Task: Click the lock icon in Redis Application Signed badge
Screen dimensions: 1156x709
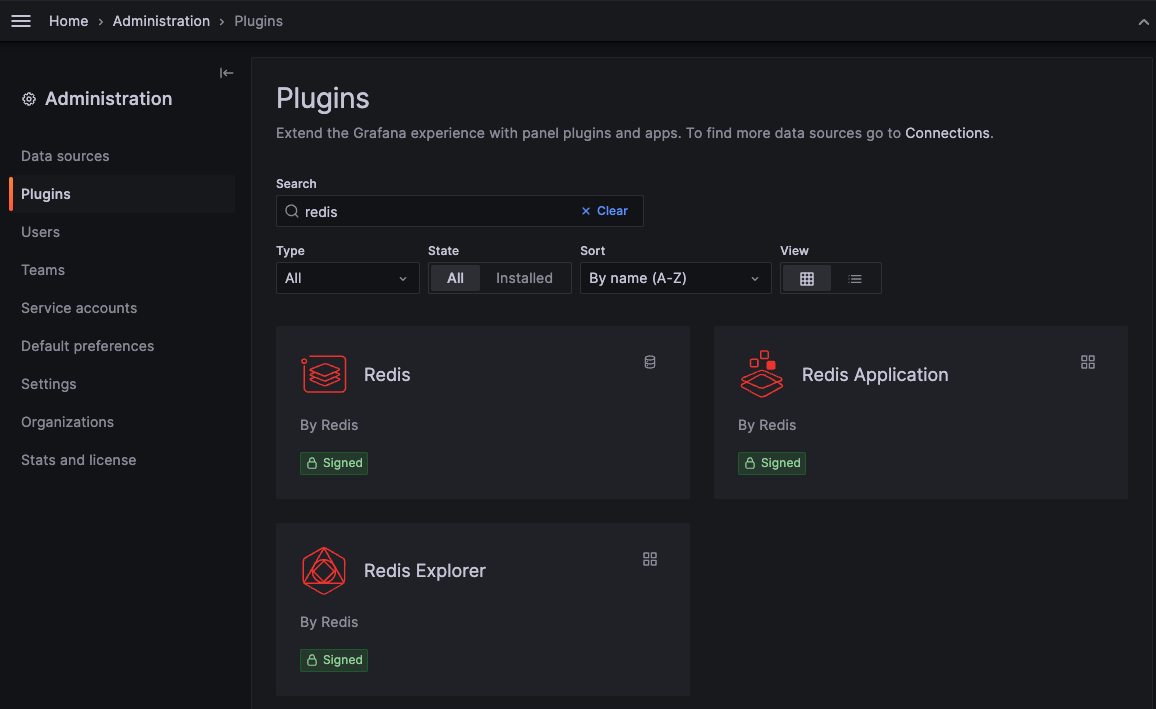Action: pyautogui.click(x=750, y=463)
